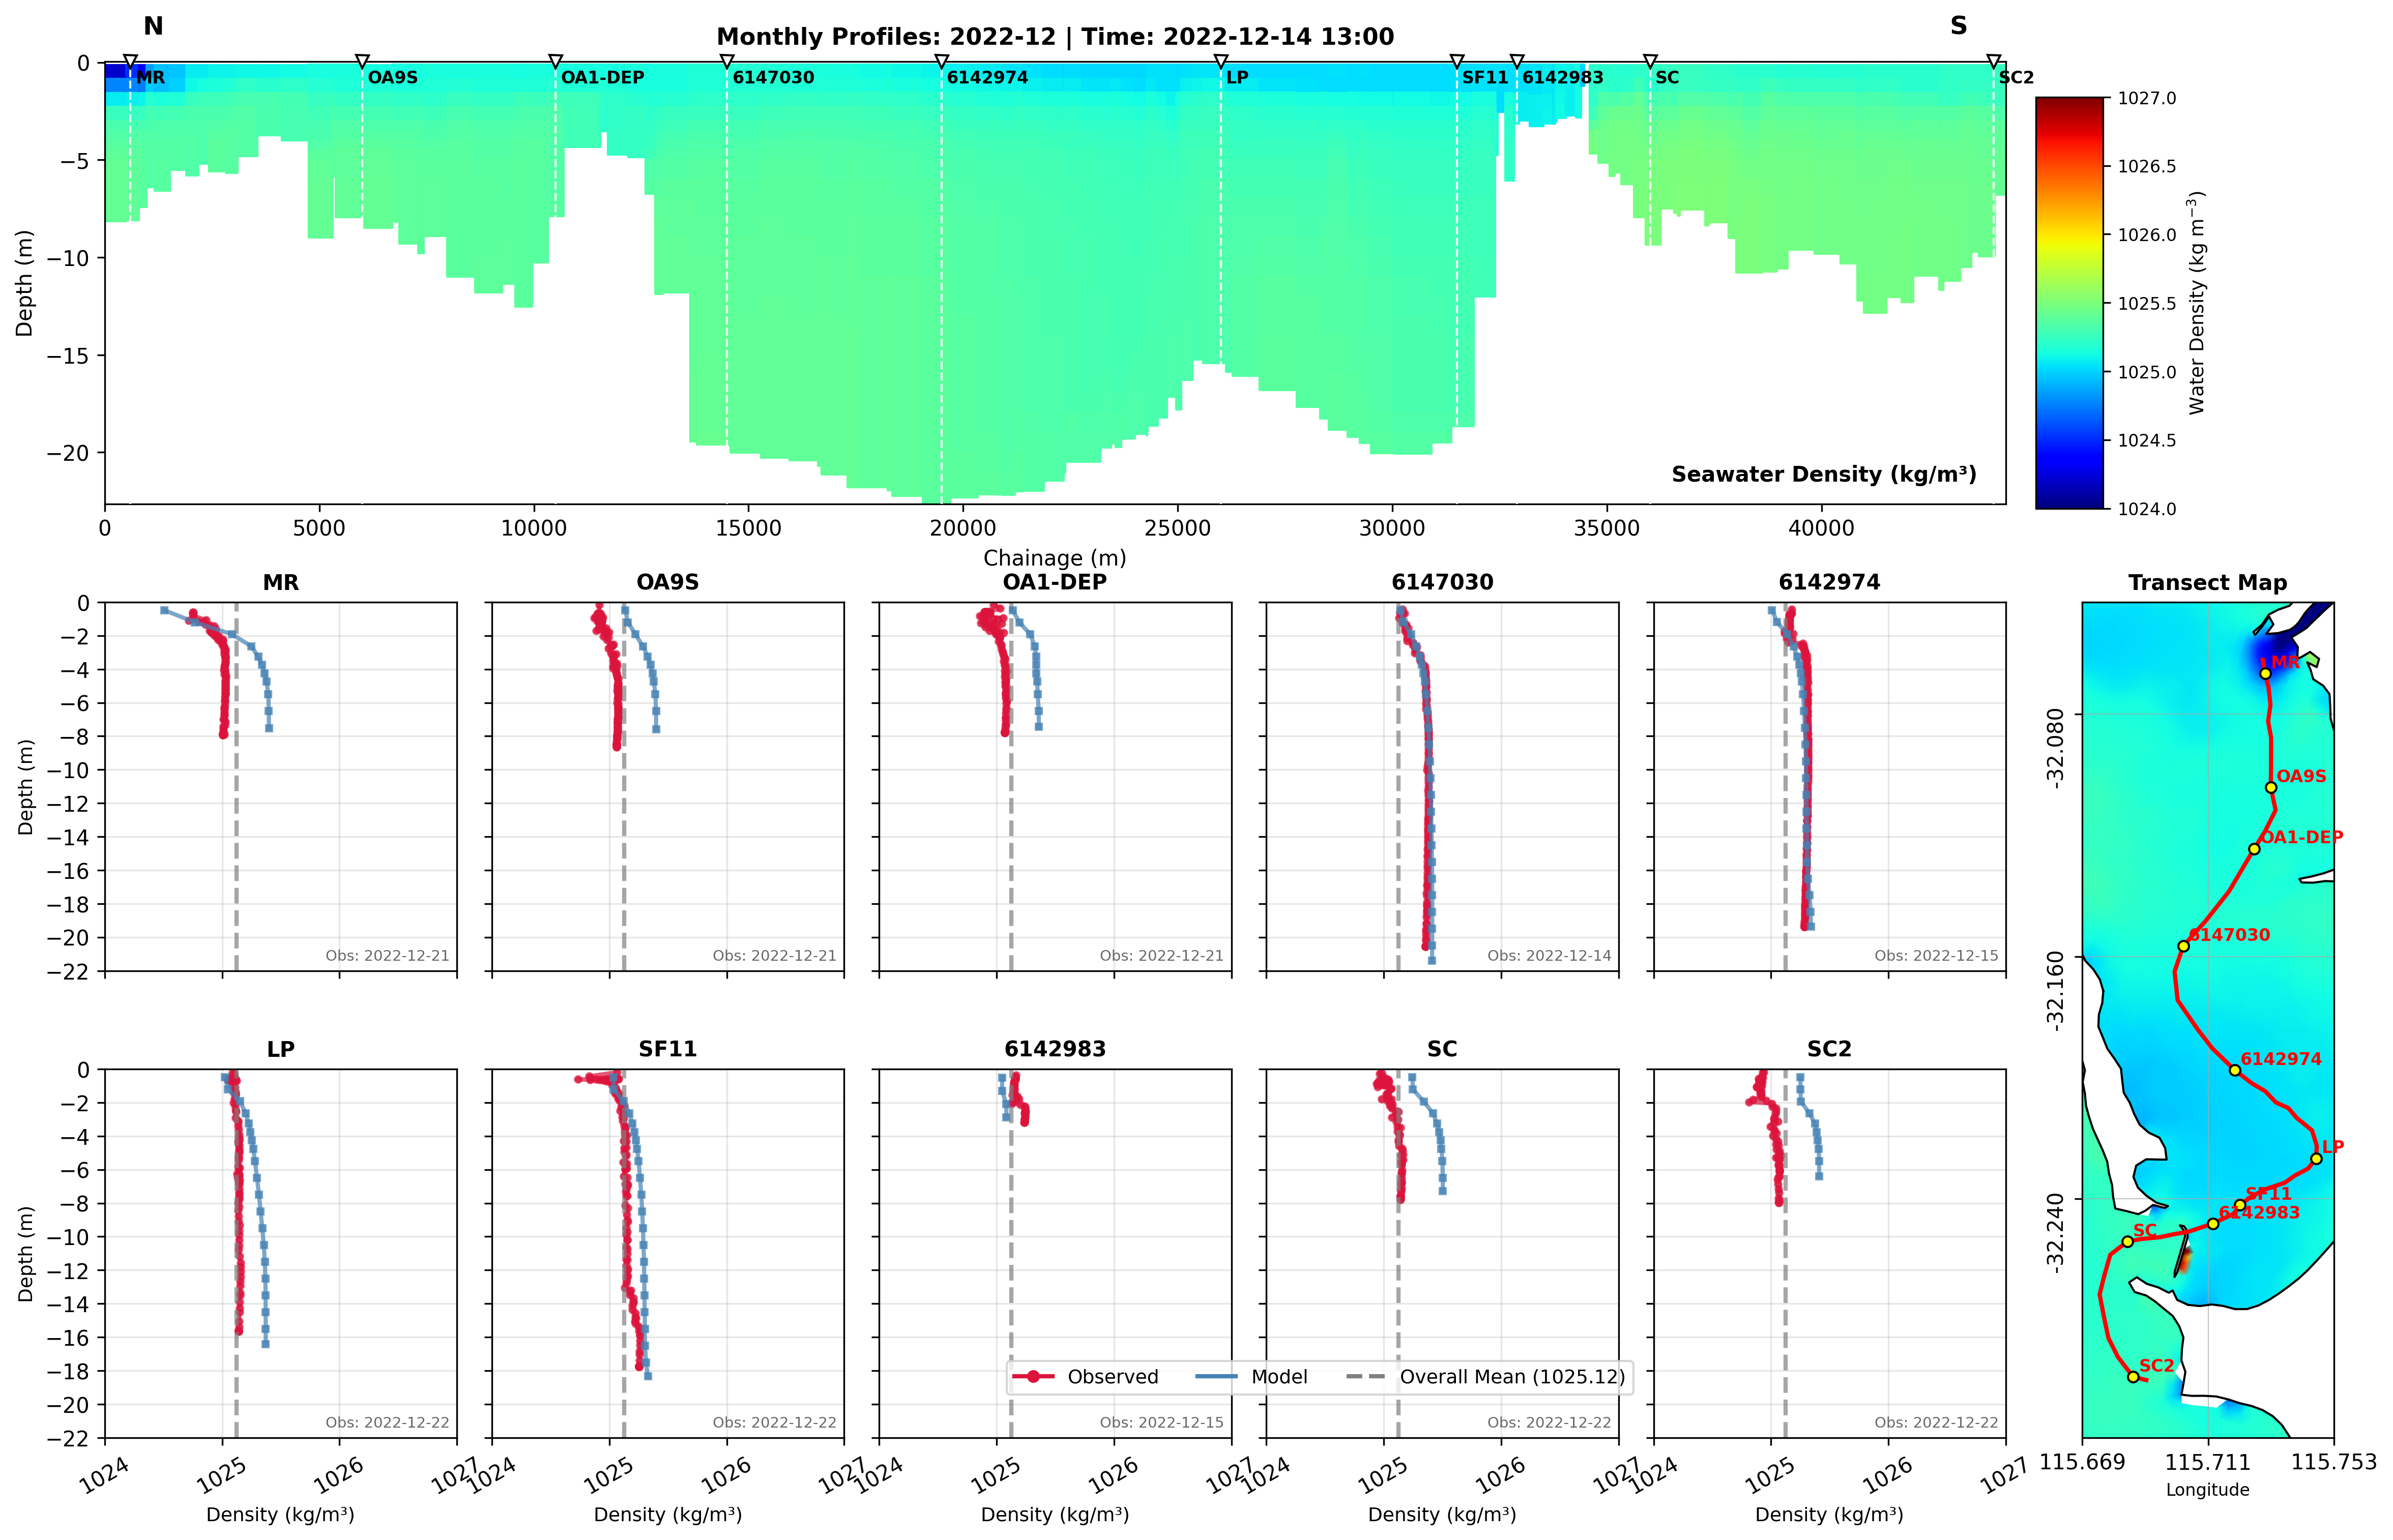Click the Seawater Density annotation text
The width and height of the screenshot is (2393, 1540).
click(x=1823, y=474)
